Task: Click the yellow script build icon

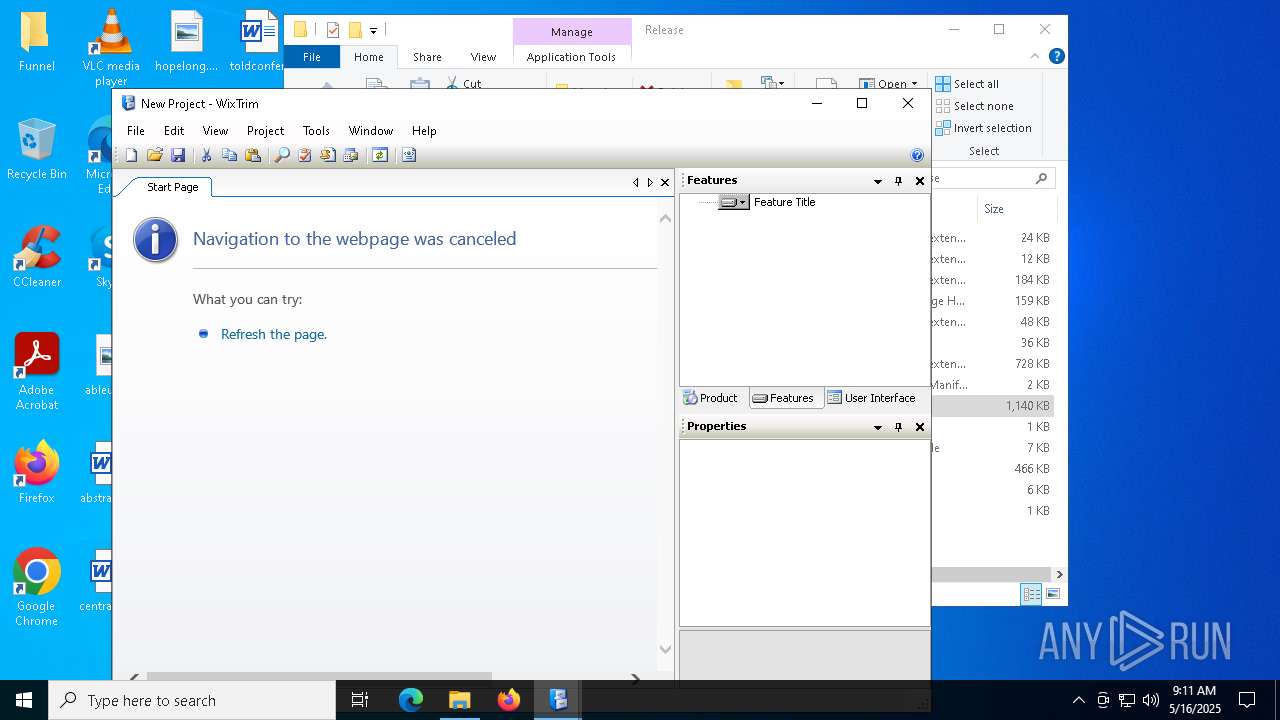Action: point(327,155)
